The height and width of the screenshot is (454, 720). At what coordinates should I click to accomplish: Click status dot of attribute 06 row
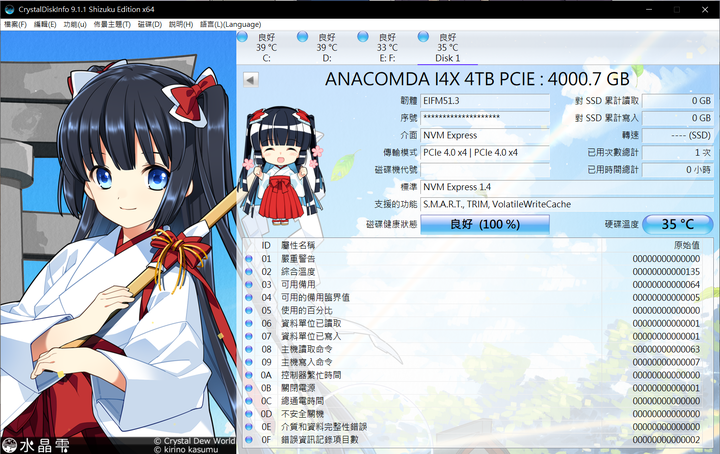(249, 324)
